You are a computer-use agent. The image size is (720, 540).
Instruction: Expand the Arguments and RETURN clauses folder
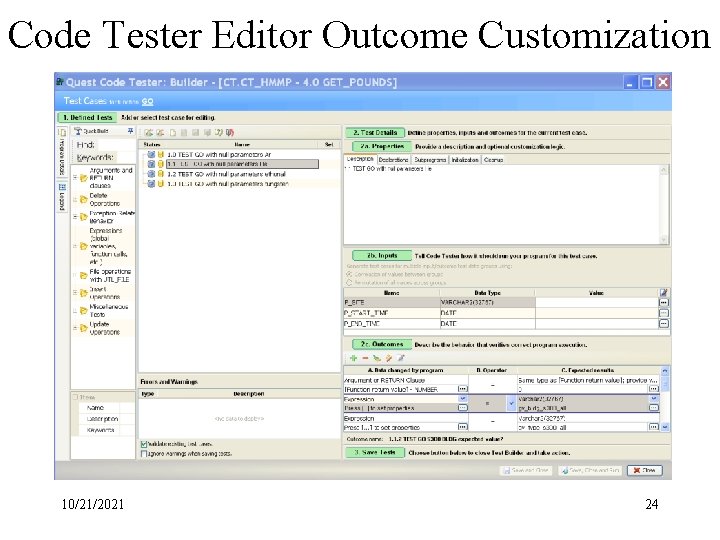75,178
